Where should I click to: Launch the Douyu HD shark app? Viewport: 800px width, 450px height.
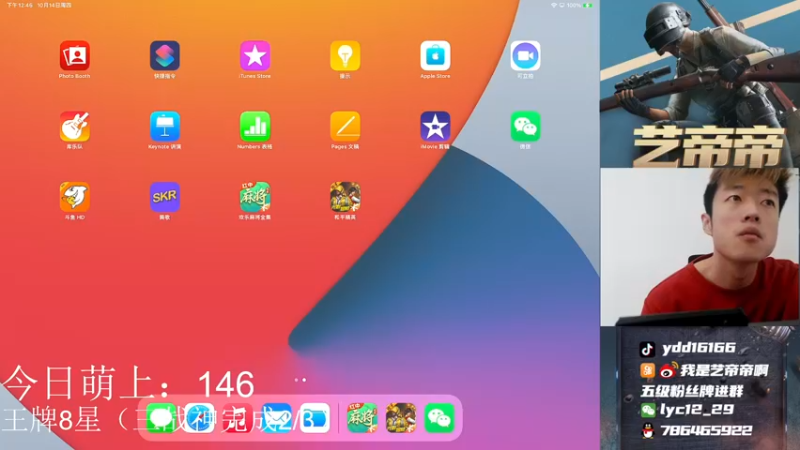click(74, 196)
